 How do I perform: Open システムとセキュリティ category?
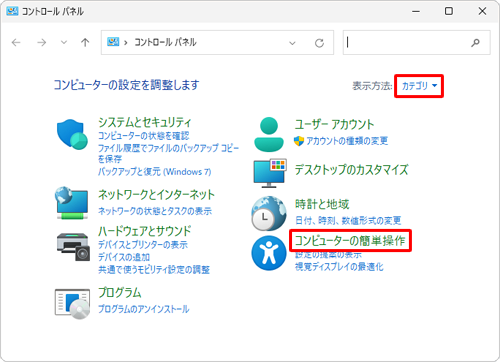(x=145, y=122)
